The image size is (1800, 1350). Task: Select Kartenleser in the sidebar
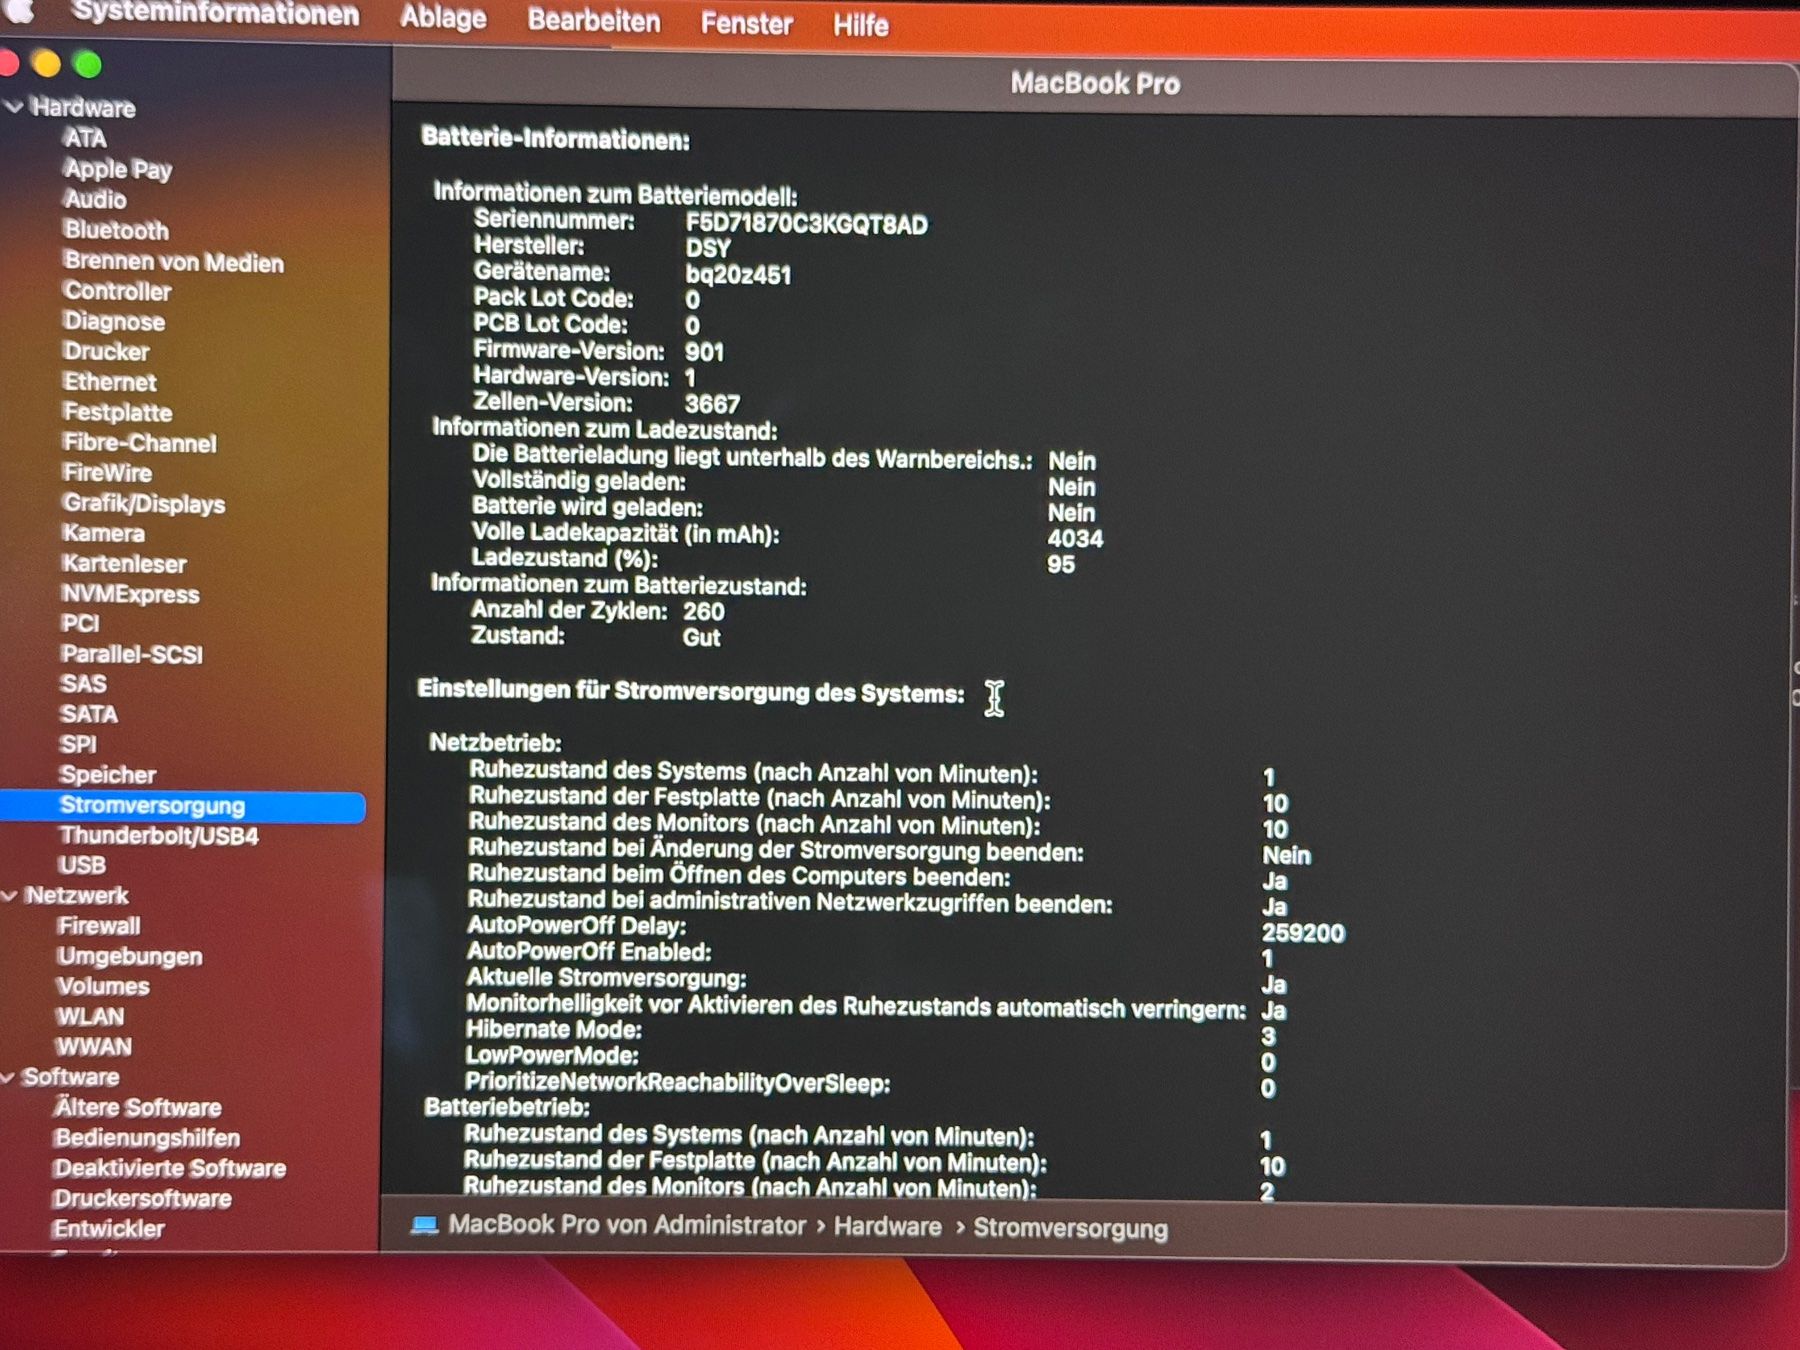tap(124, 564)
